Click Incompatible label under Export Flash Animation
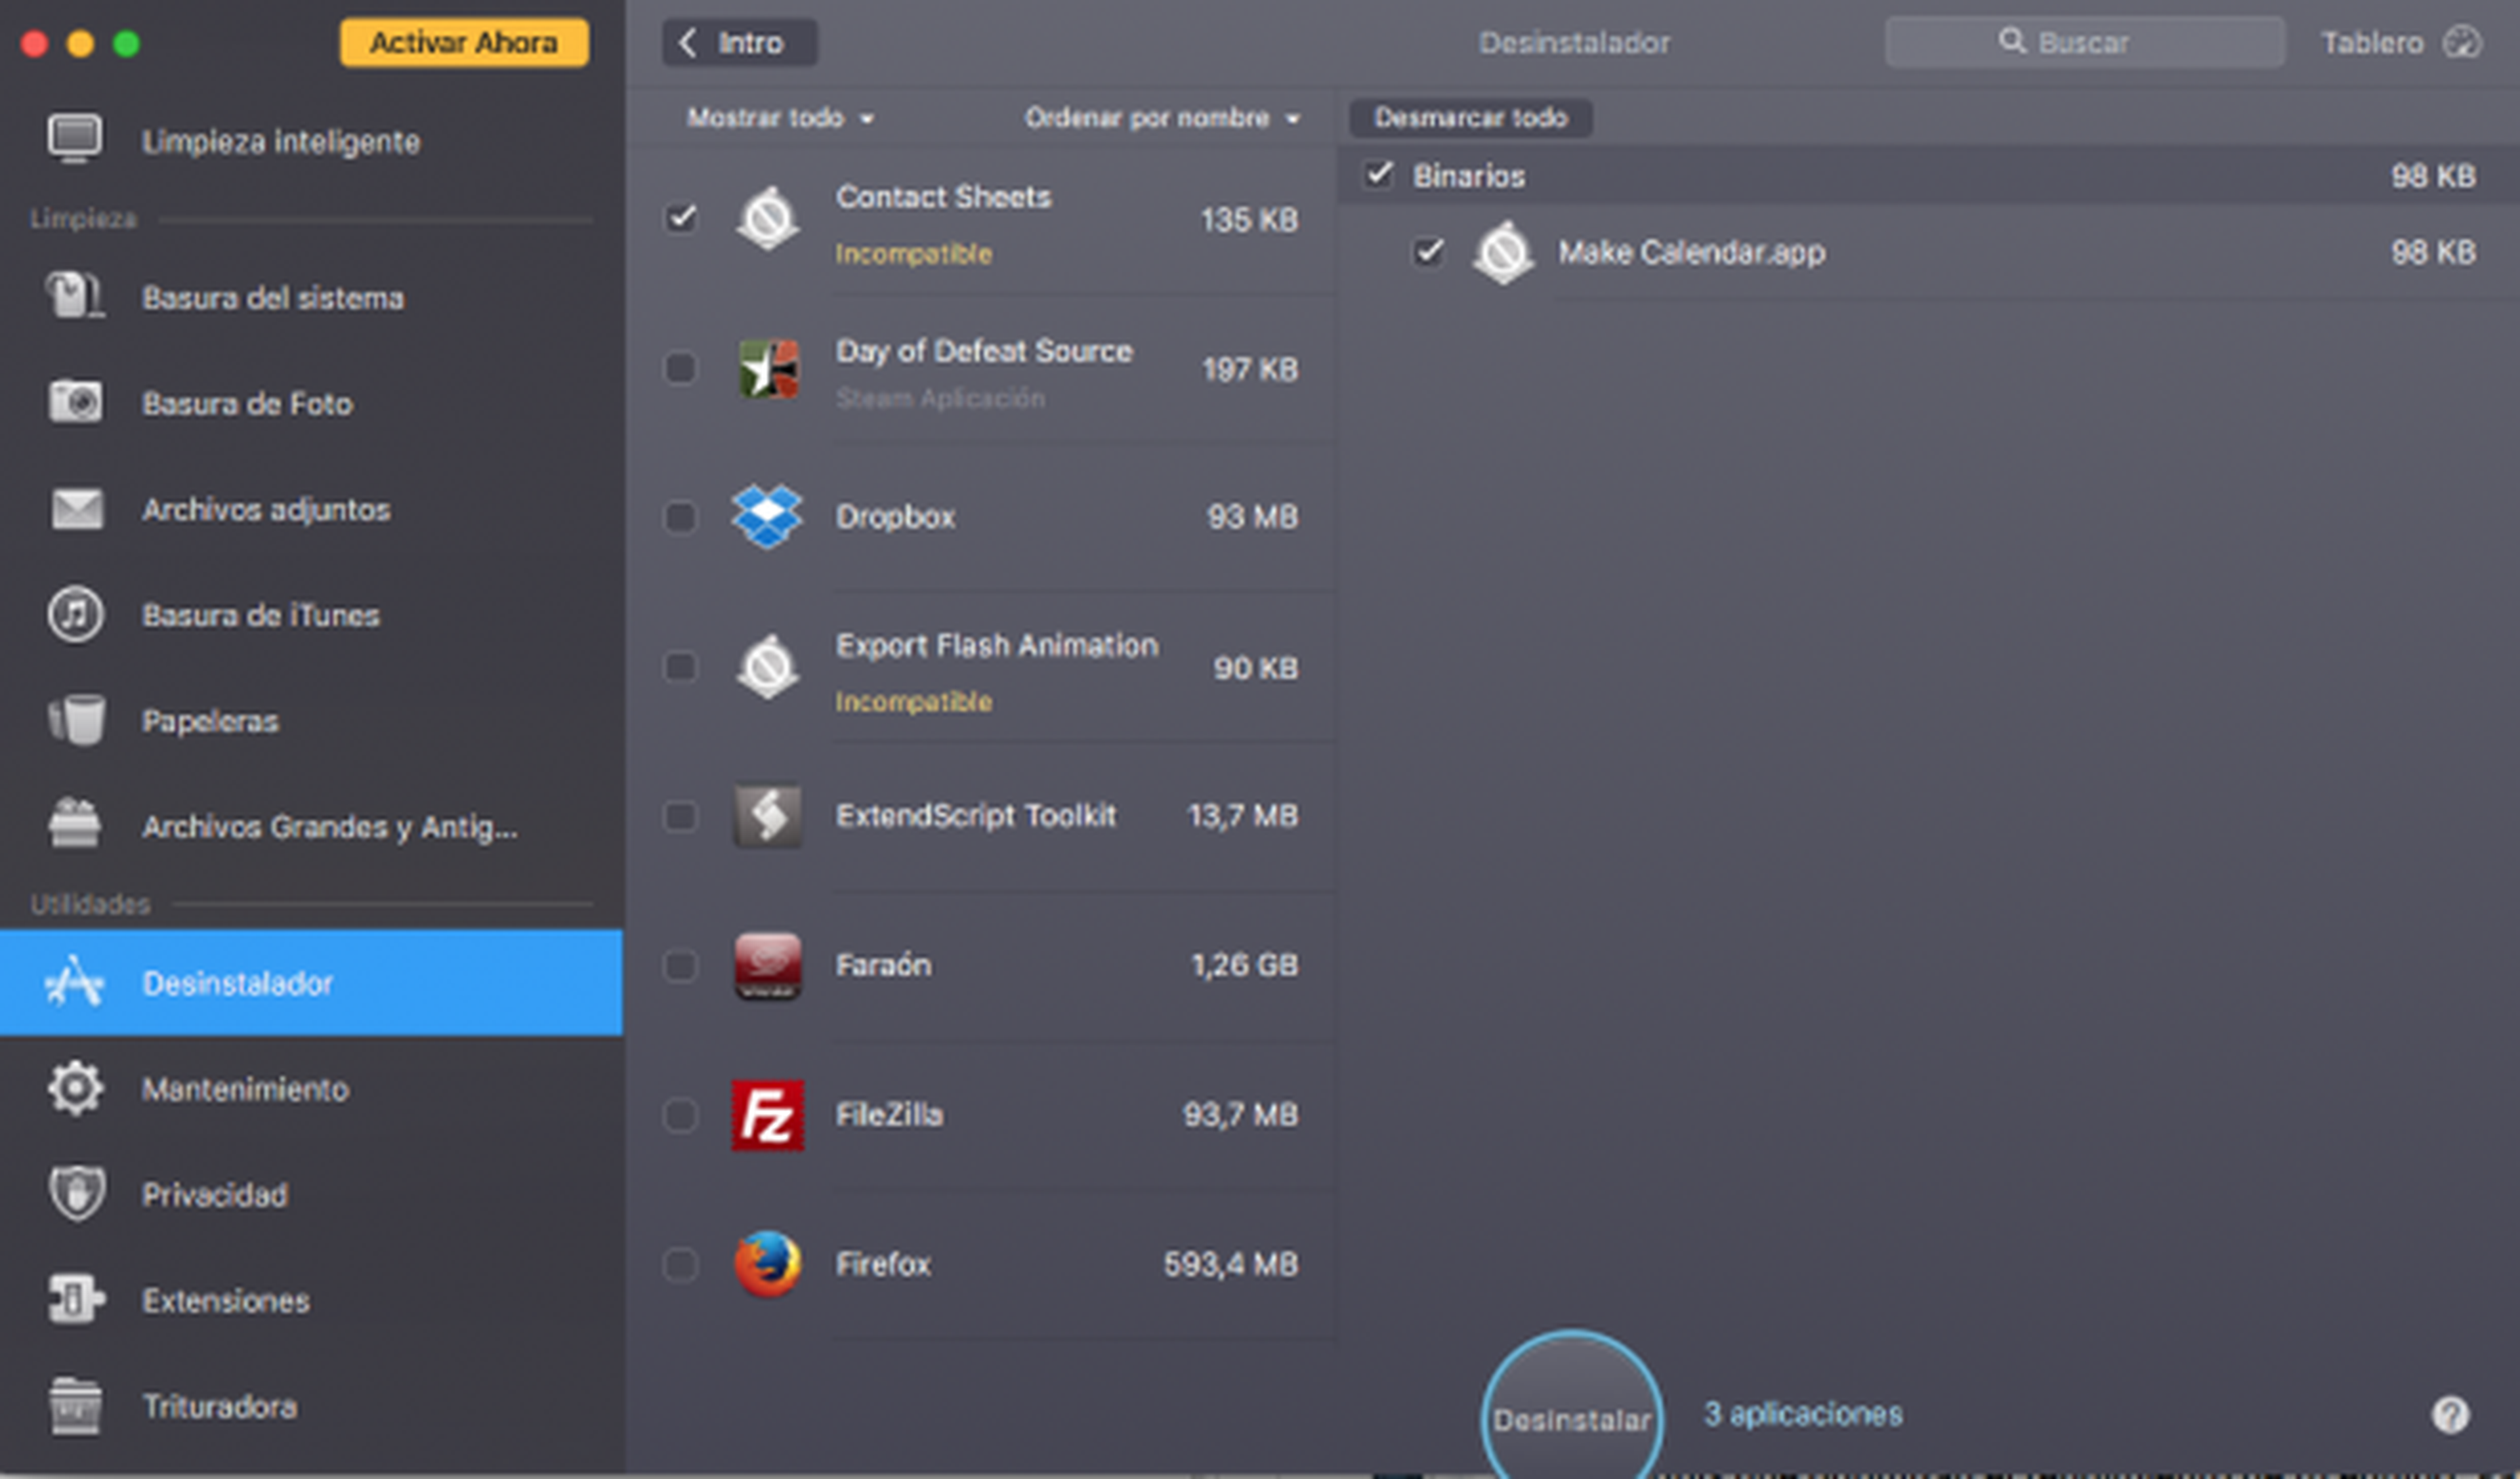Screen dimensions: 2520x1479 click(914, 701)
